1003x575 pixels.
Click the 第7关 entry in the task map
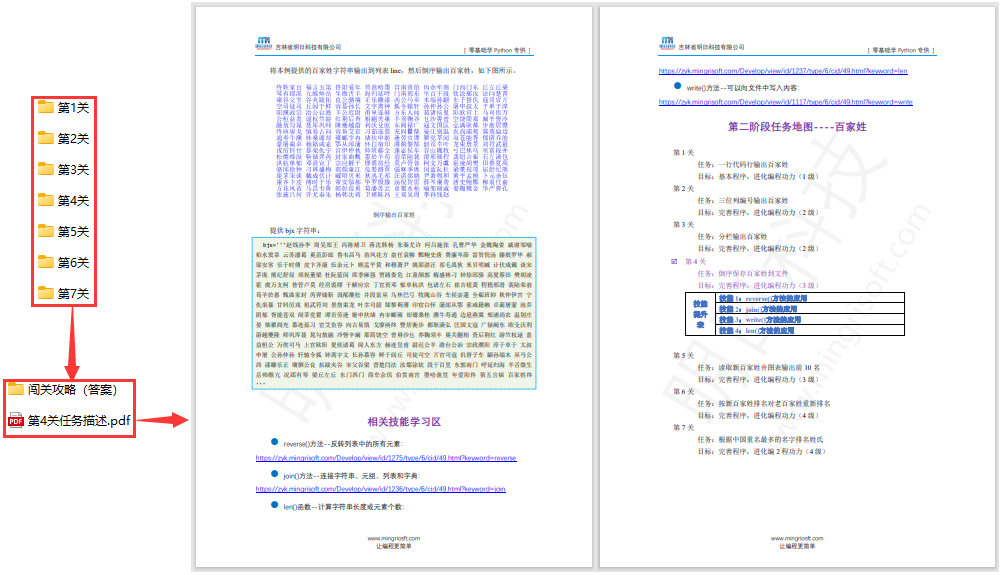[x=683, y=427]
